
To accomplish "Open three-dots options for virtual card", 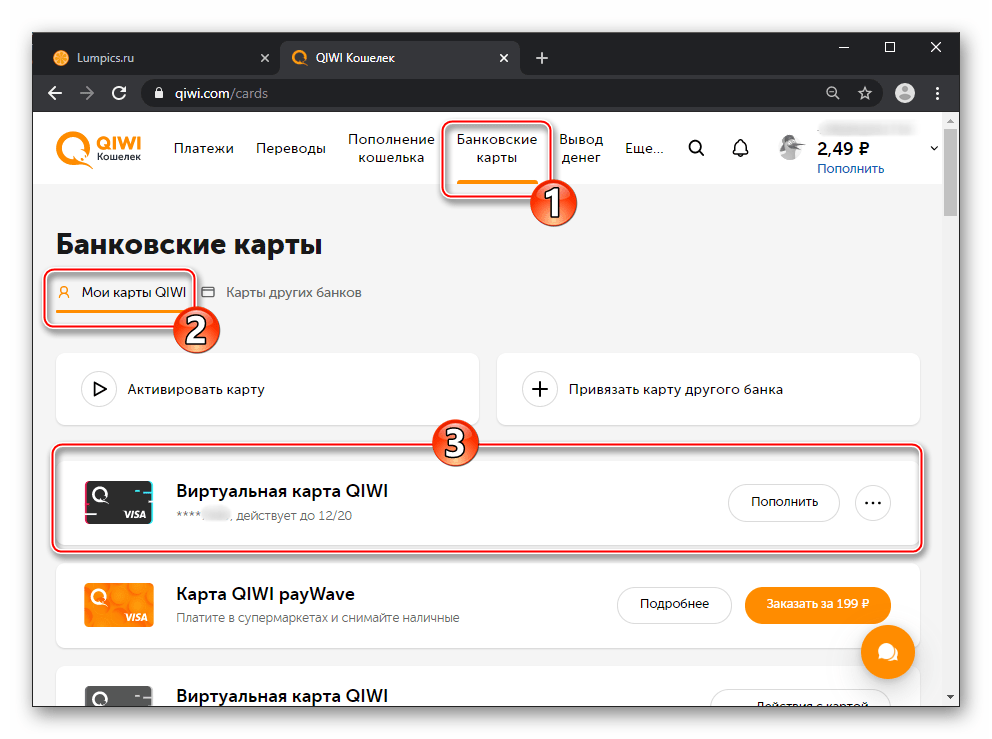I will pos(872,503).
